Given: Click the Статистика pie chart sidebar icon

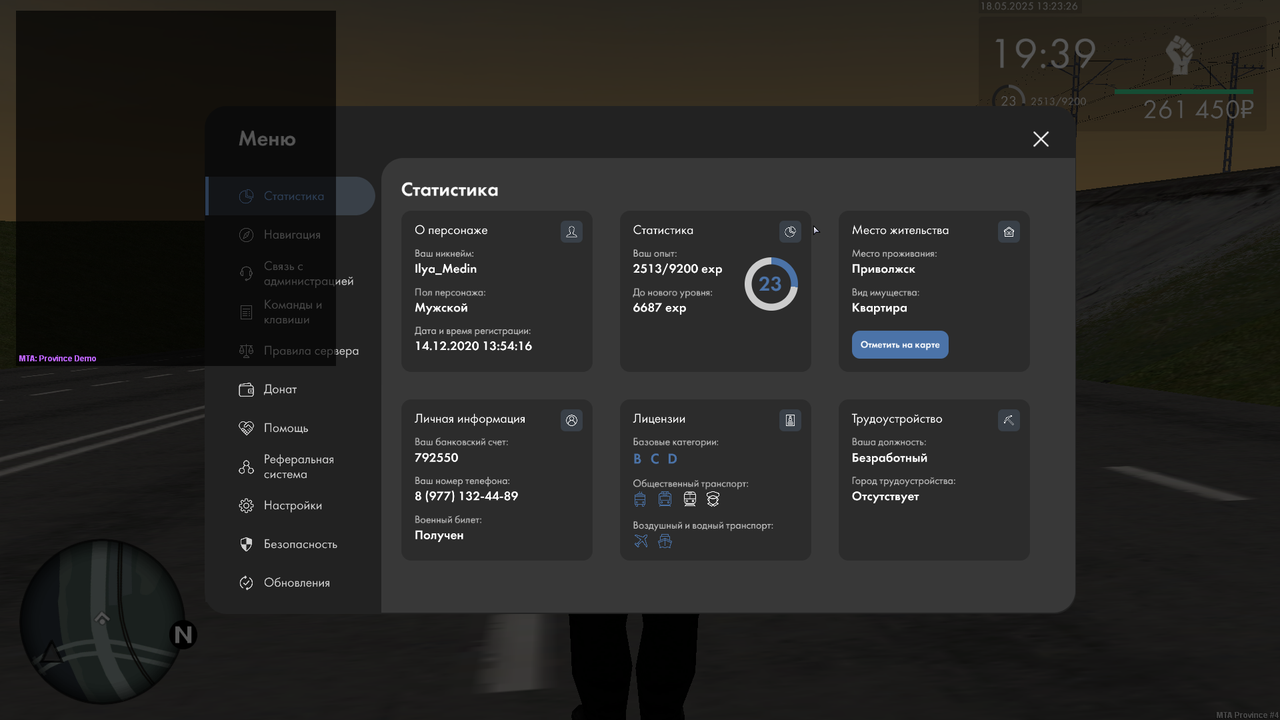Looking at the screenshot, I should pyautogui.click(x=246, y=196).
